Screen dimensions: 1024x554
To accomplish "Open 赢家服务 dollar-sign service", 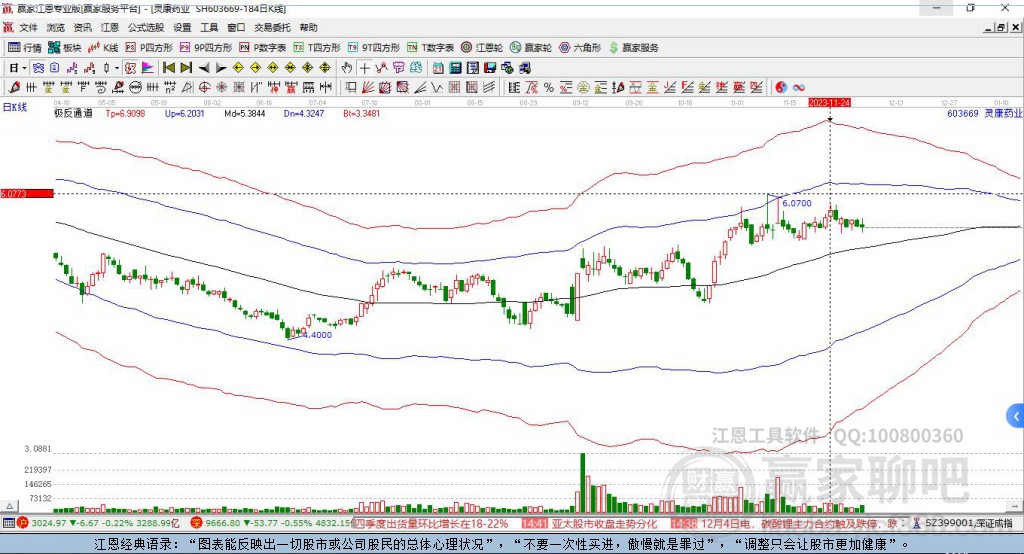I will (x=633, y=48).
